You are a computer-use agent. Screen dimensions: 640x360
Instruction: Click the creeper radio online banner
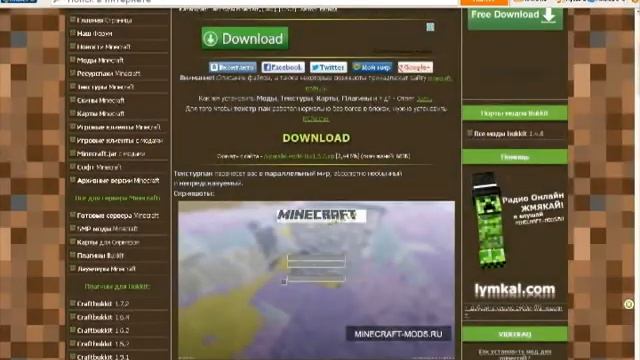point(518,220)
